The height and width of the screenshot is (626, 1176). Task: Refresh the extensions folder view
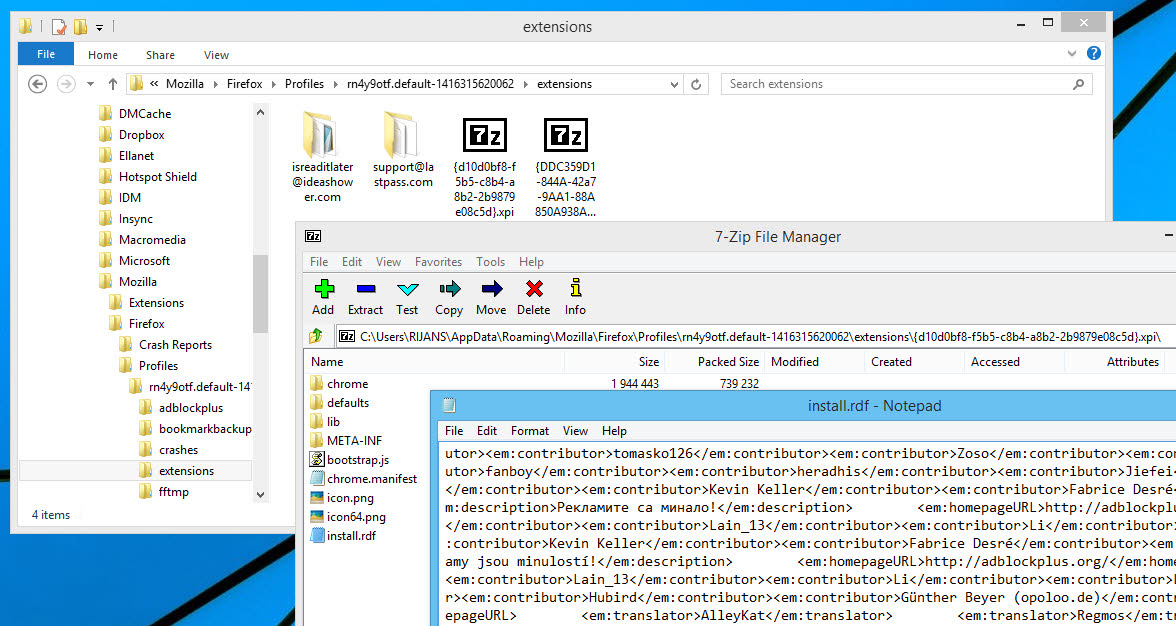pyautogui.click(x=698, y=84)
